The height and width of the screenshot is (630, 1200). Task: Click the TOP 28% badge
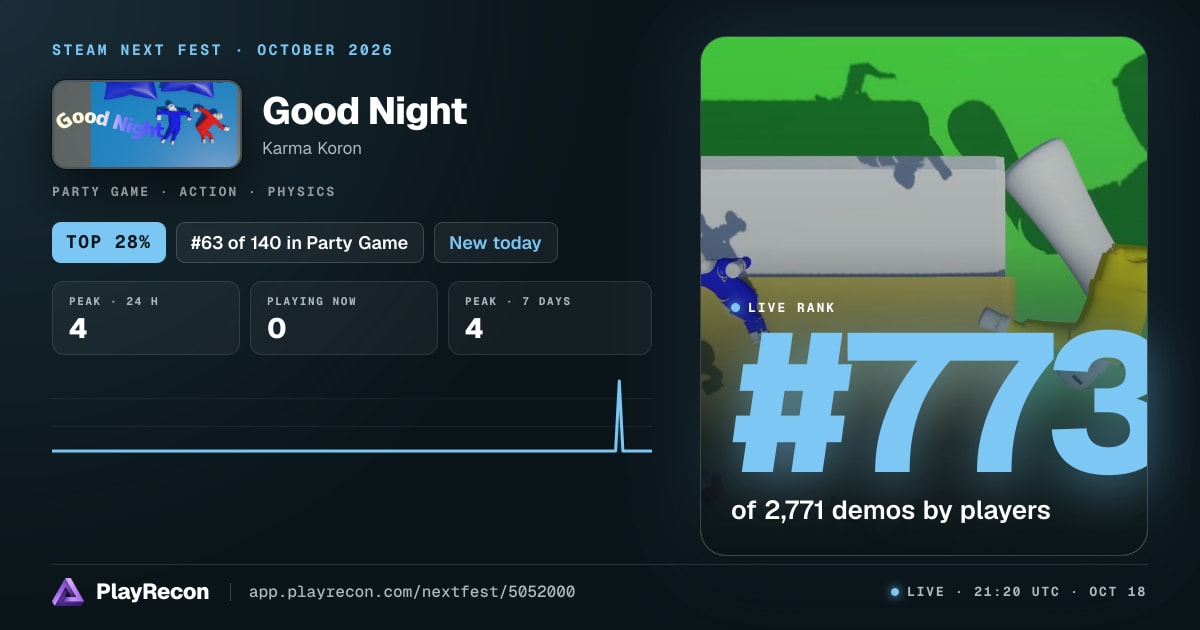point(109,242)
